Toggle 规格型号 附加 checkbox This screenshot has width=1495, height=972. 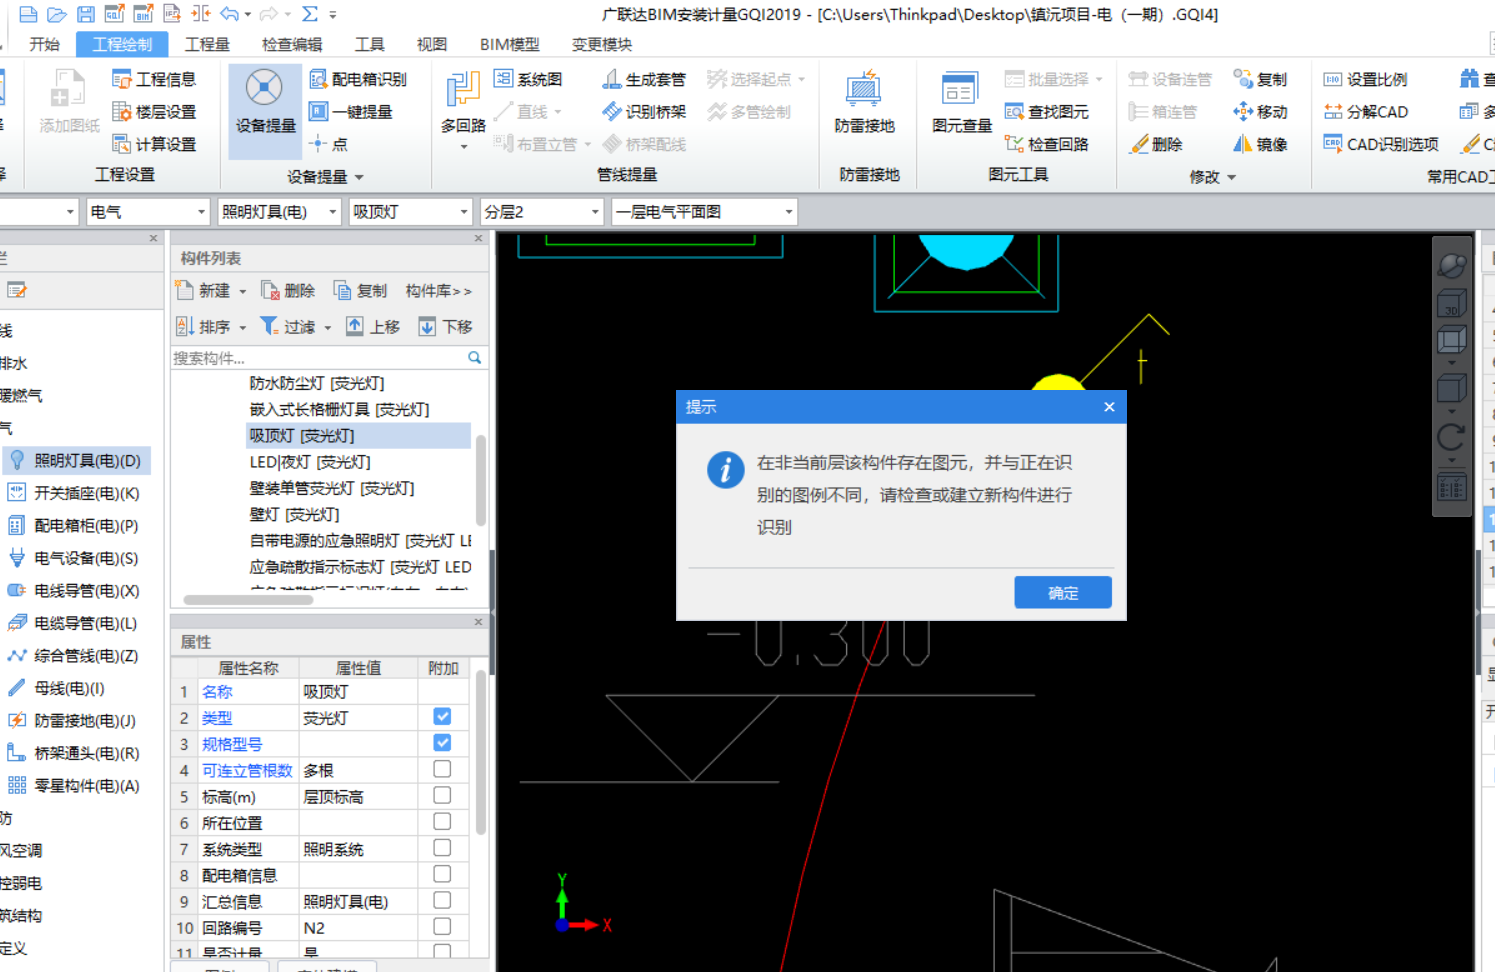click(442, 742)
